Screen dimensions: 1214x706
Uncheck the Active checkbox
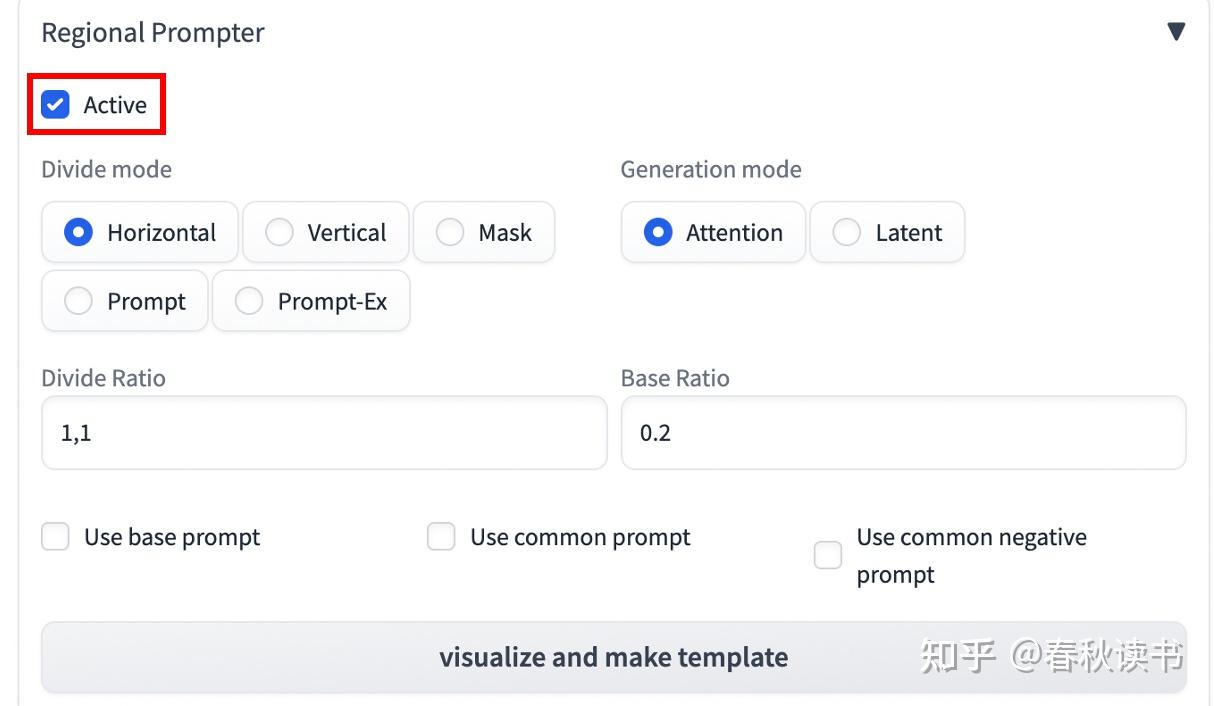point(55,104)
